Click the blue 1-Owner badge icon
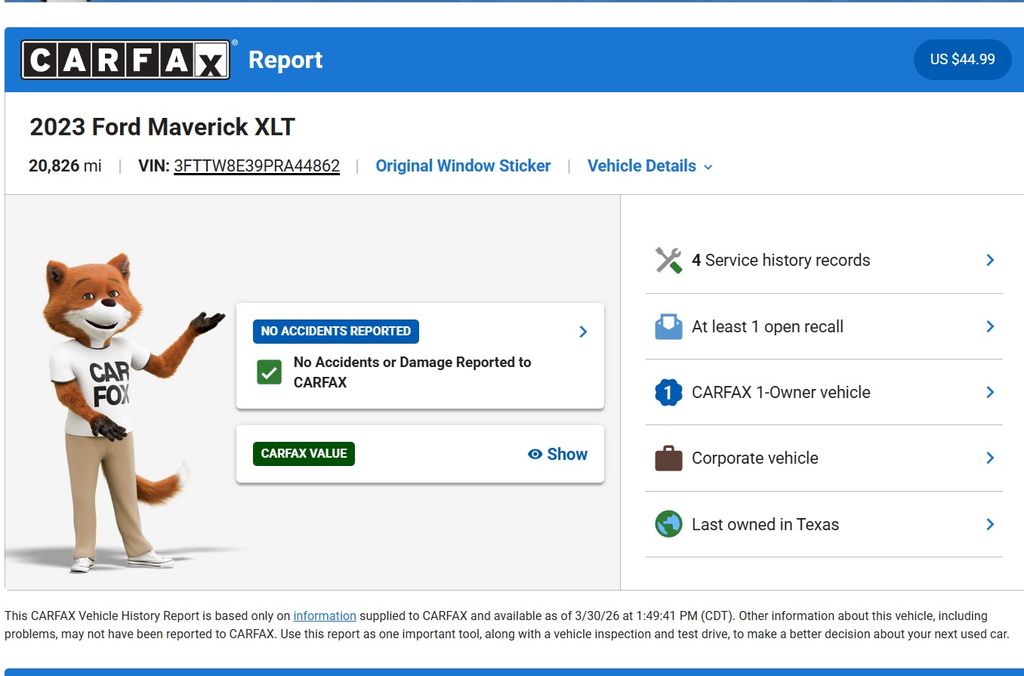Viewport: 1024px width, 676px height. coord(668,393)
